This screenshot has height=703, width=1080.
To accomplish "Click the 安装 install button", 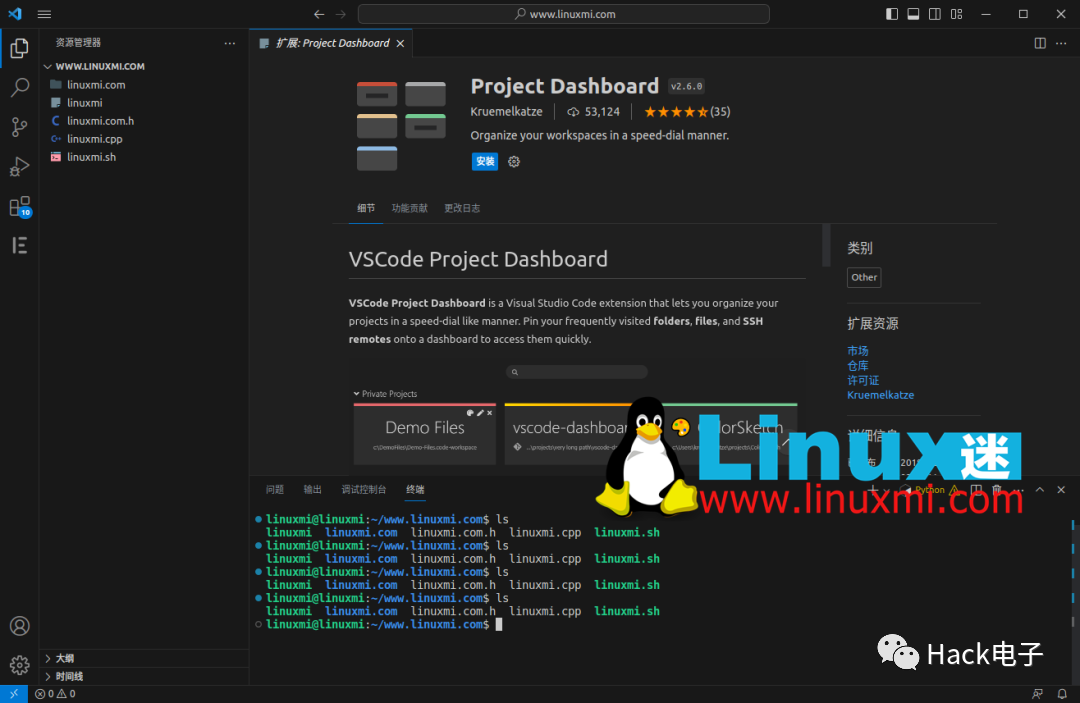I will (x=485, y=161).
